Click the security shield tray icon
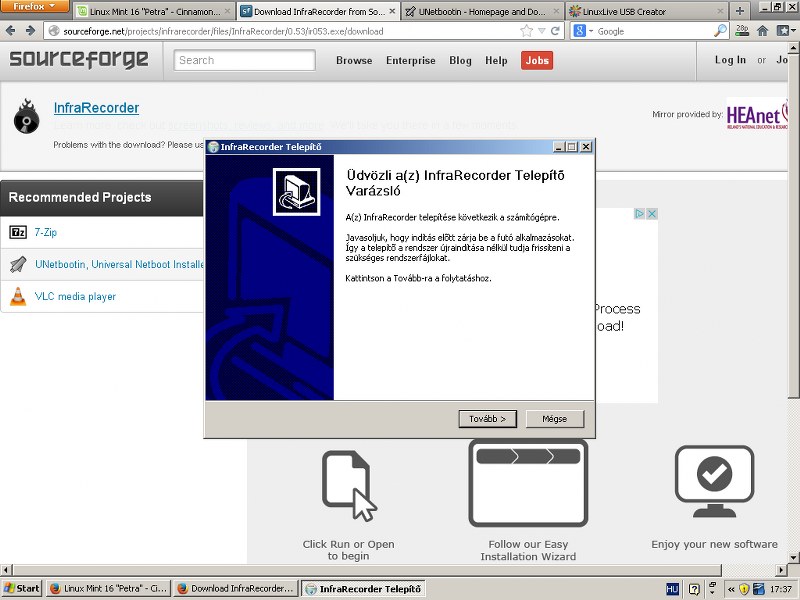The image size is (800, 600). (744, 589)
